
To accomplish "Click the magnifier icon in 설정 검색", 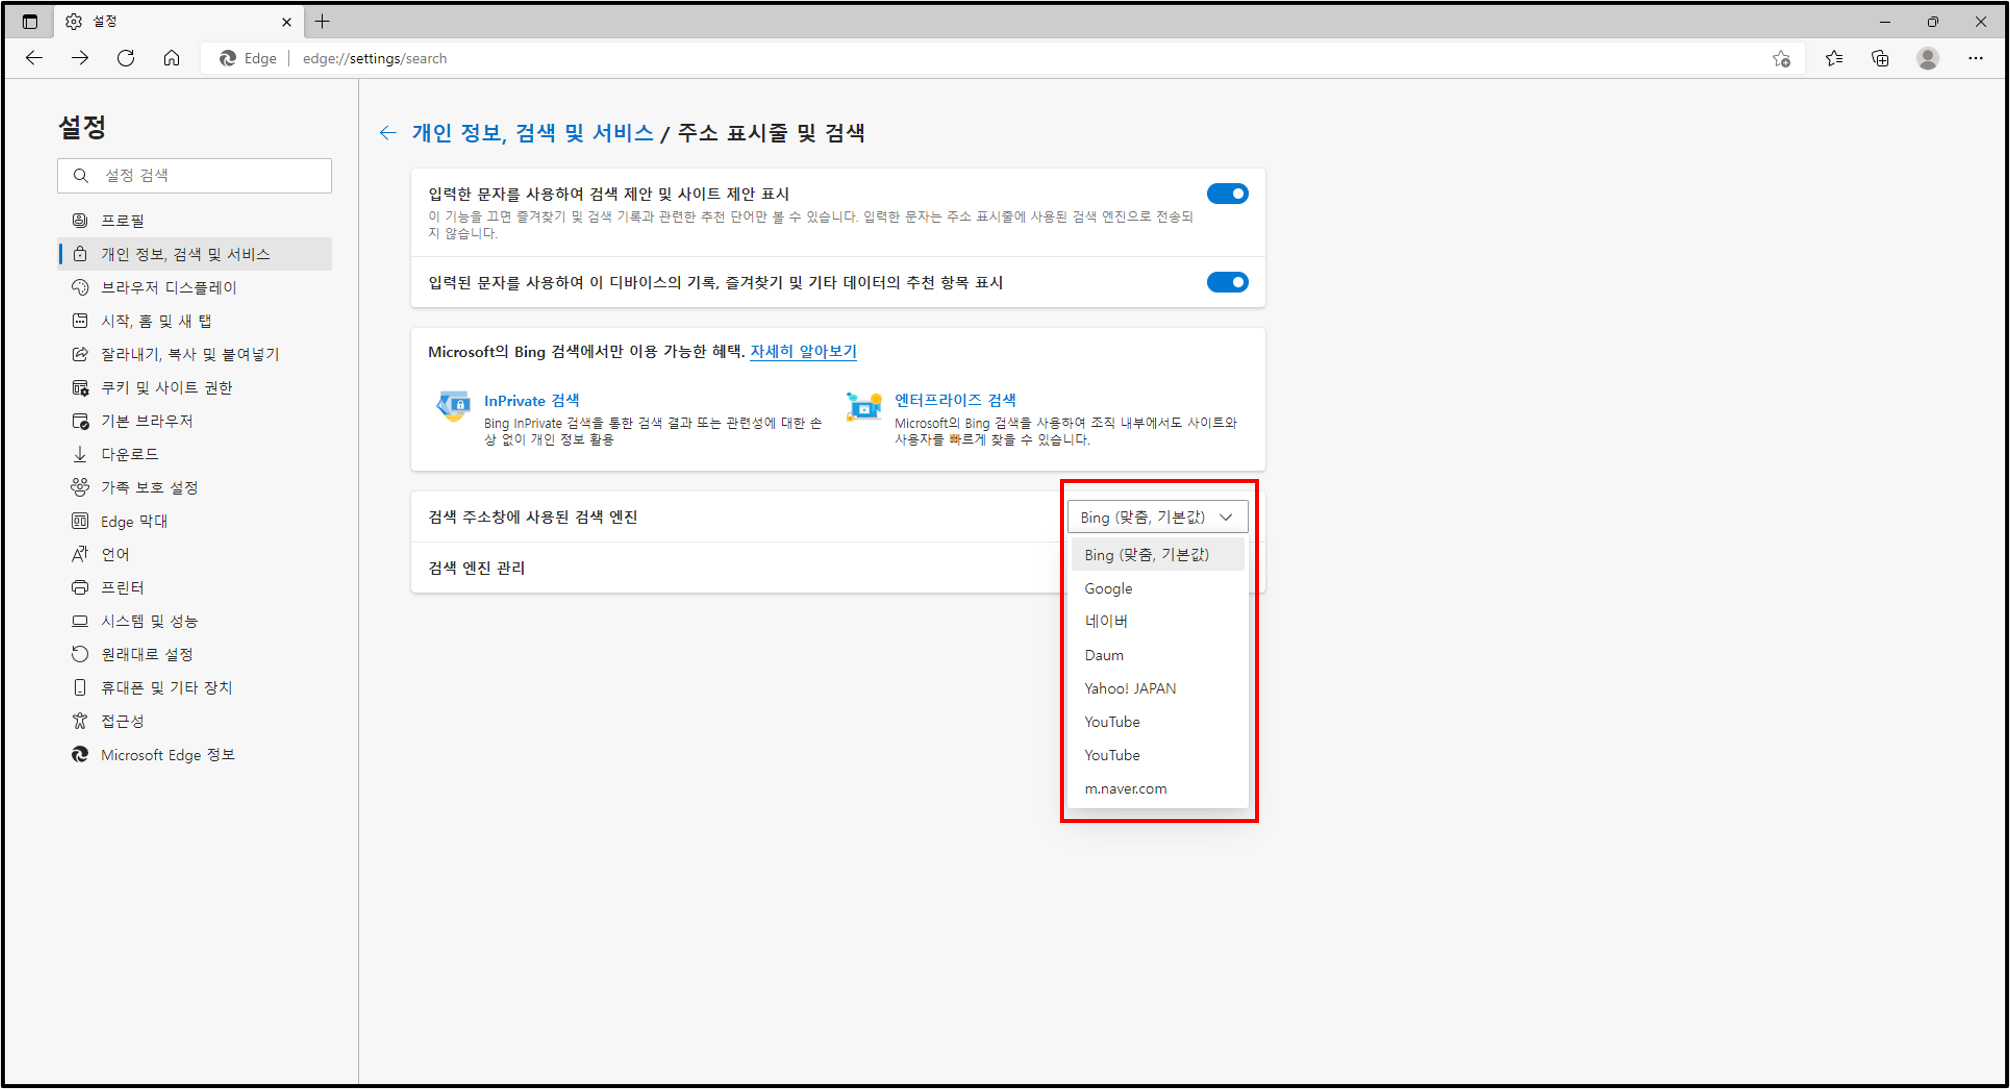I will [81, 175].
